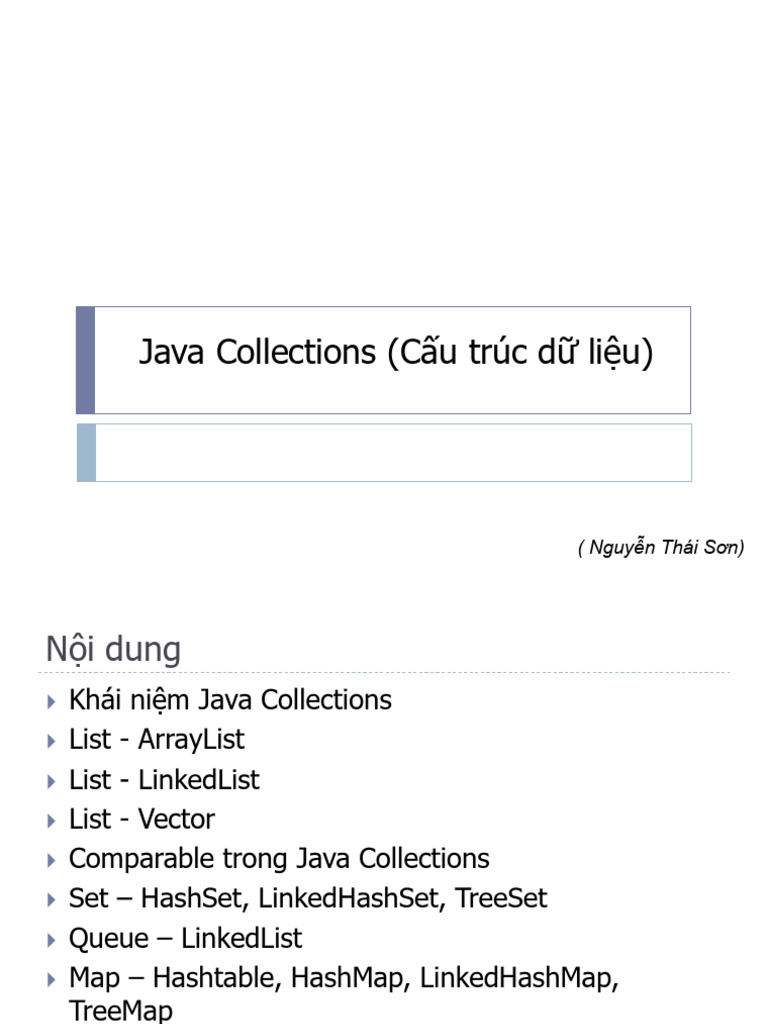Click bullet arrow beside Comparable trong Java Collections

click(52, 861)
